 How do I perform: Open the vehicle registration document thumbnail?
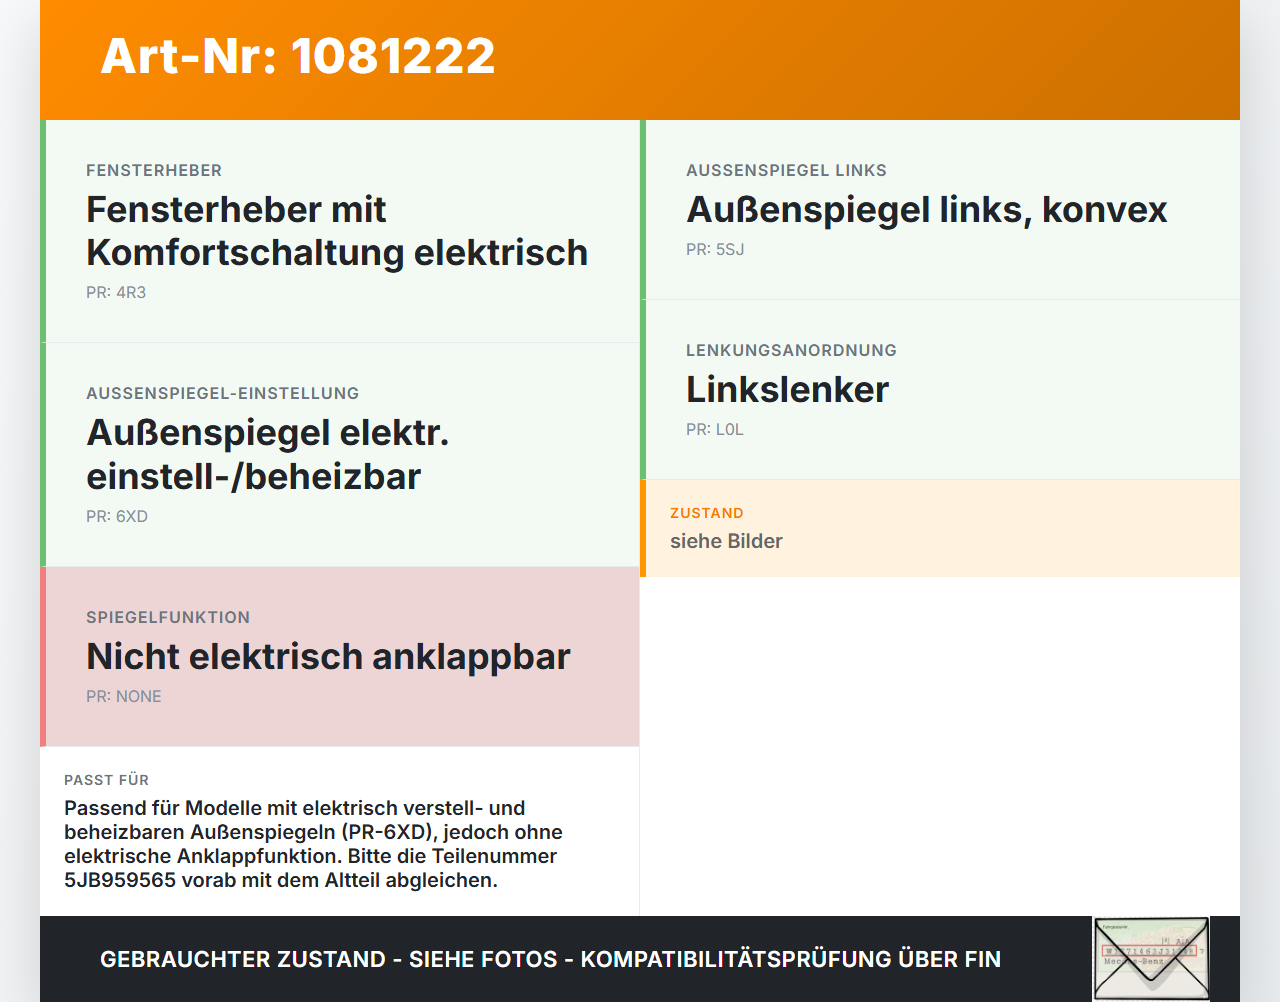(x=1151, y=958)
